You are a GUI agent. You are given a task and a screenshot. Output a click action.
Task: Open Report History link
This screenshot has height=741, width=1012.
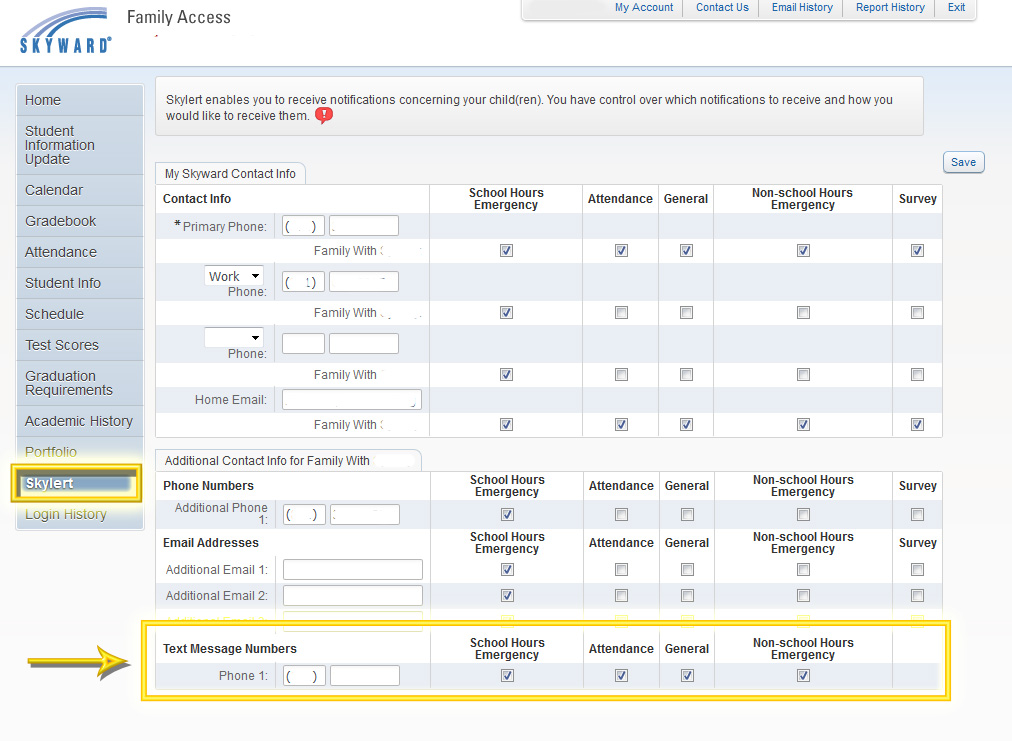coord(890,8)
